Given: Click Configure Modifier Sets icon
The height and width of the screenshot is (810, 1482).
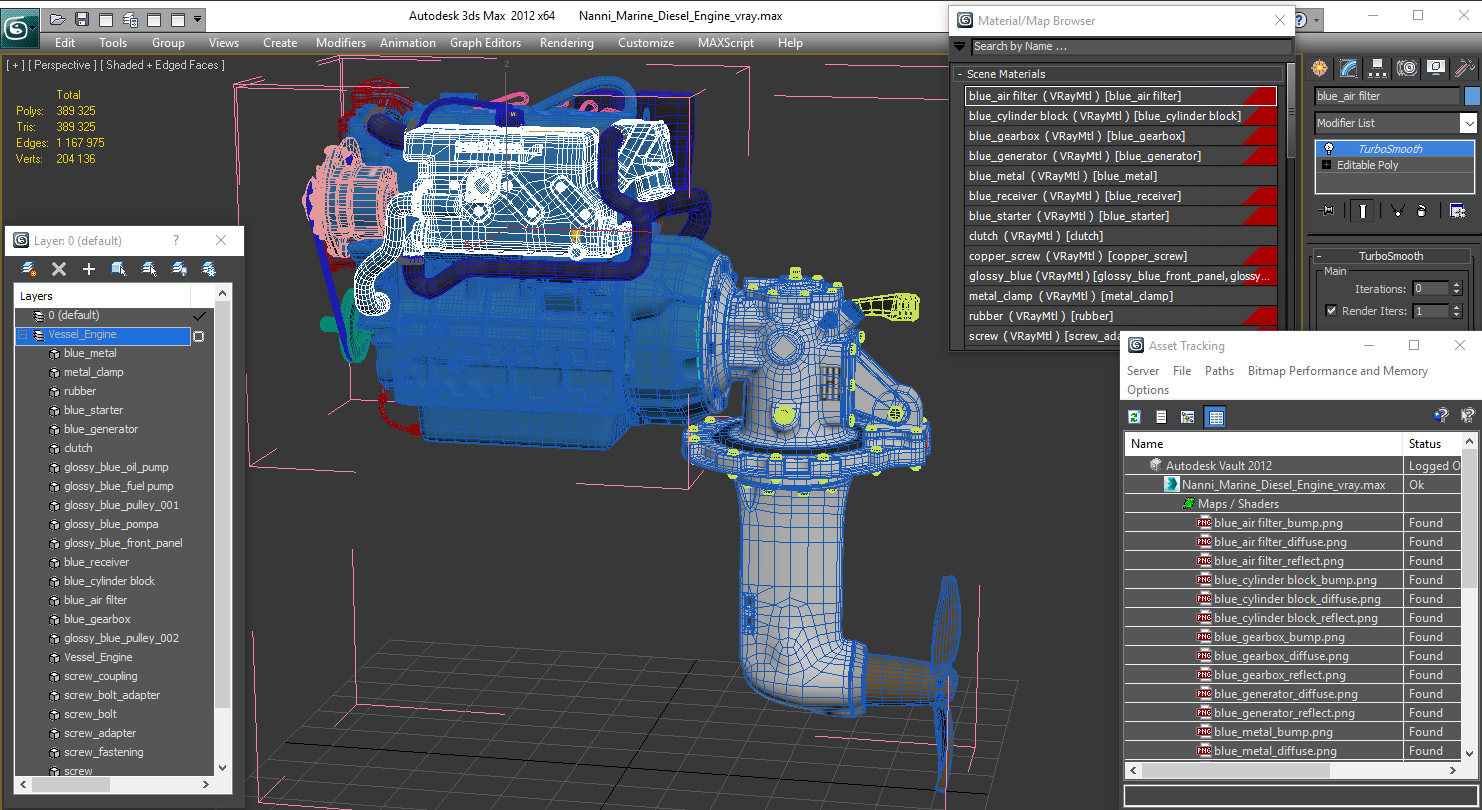Looking at the screenshot, I should [x=1457, y=210].
